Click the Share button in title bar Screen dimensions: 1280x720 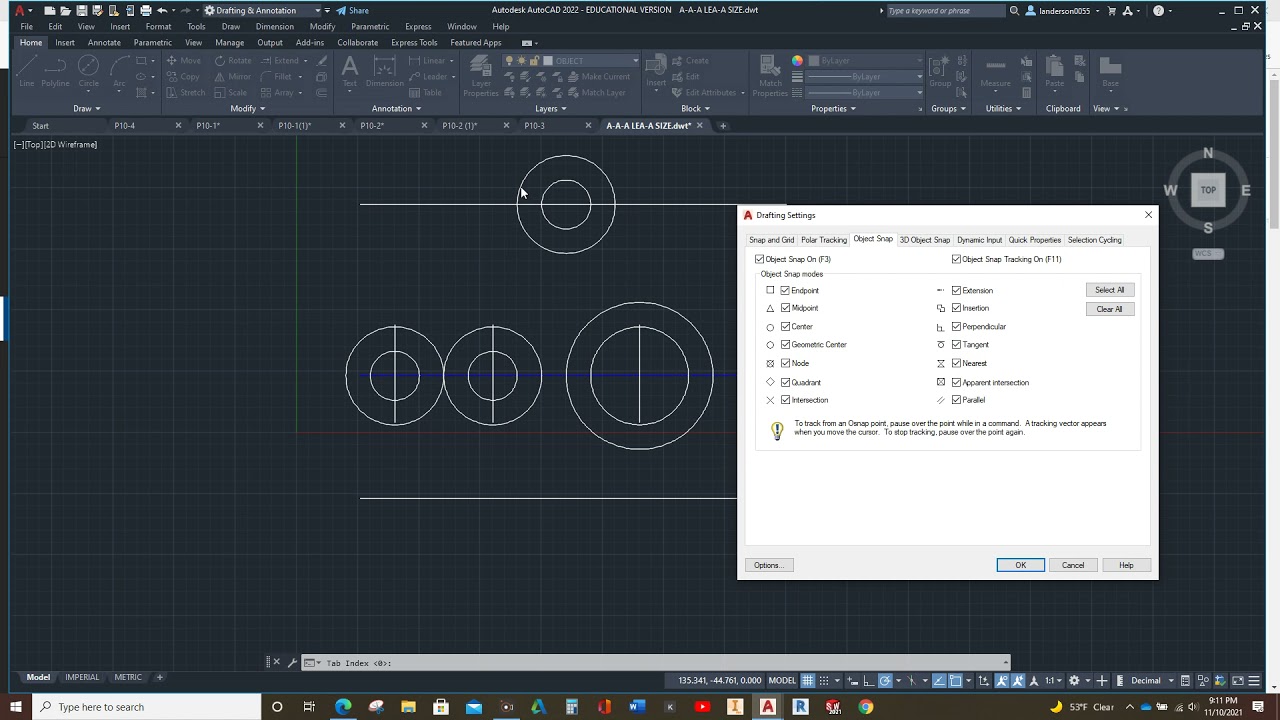coord(352,10)
